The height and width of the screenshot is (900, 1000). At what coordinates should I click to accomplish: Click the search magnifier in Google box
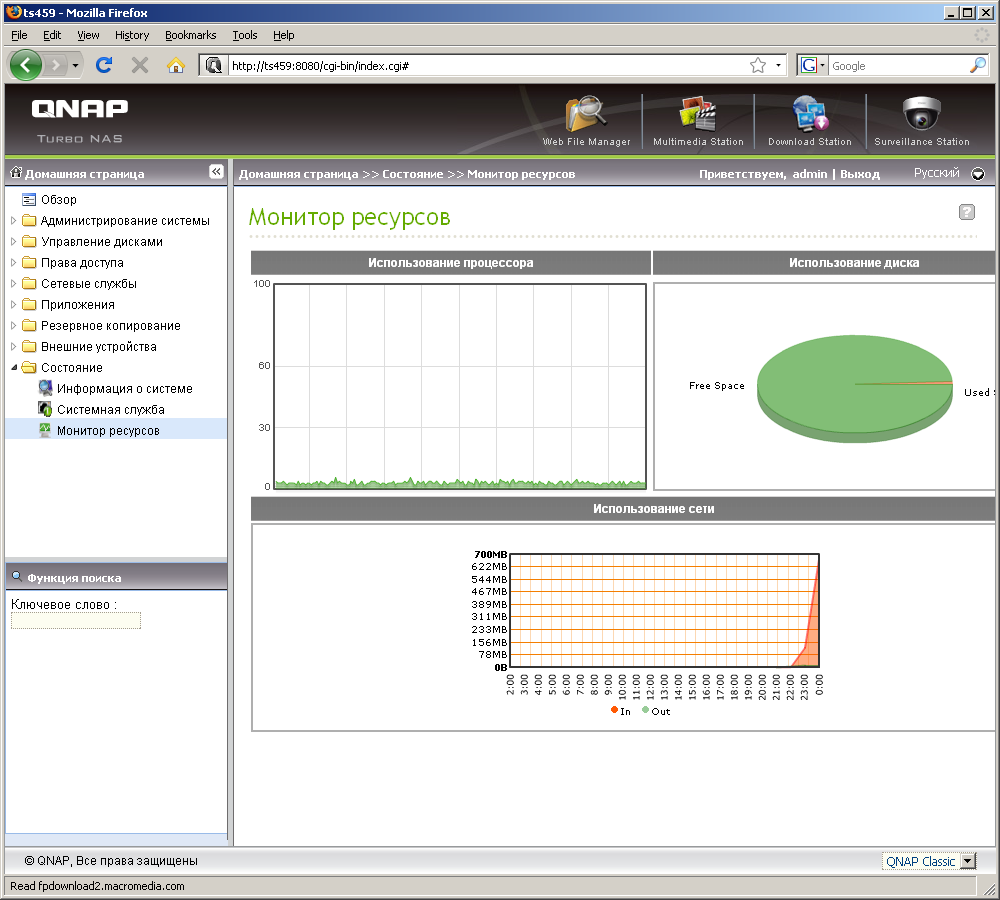click(x=977, y=65)
